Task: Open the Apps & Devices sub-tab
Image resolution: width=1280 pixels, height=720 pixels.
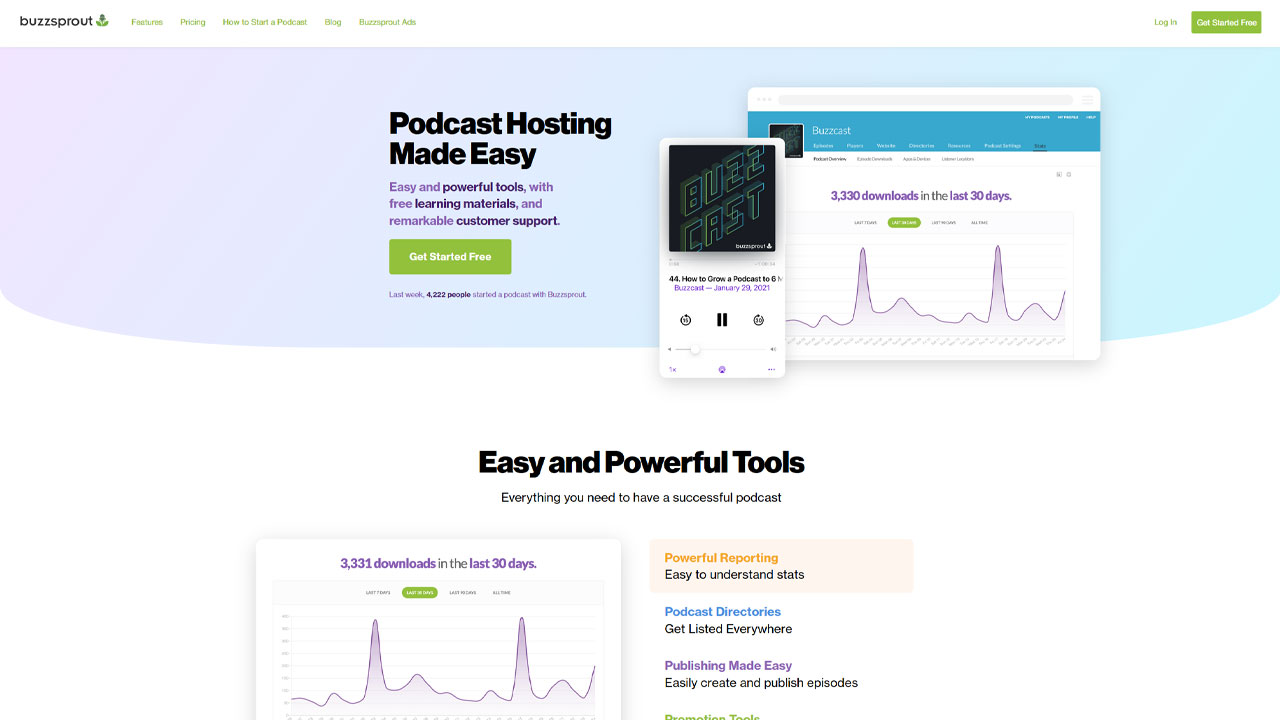Action: 917,159
